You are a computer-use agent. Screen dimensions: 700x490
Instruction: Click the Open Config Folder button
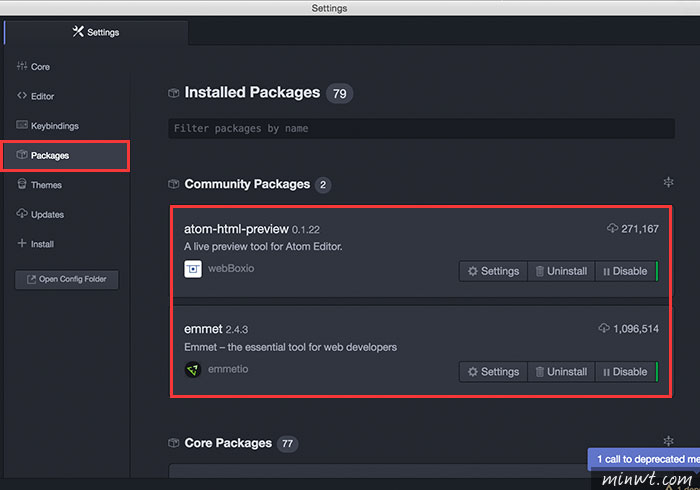coord(67,279)
